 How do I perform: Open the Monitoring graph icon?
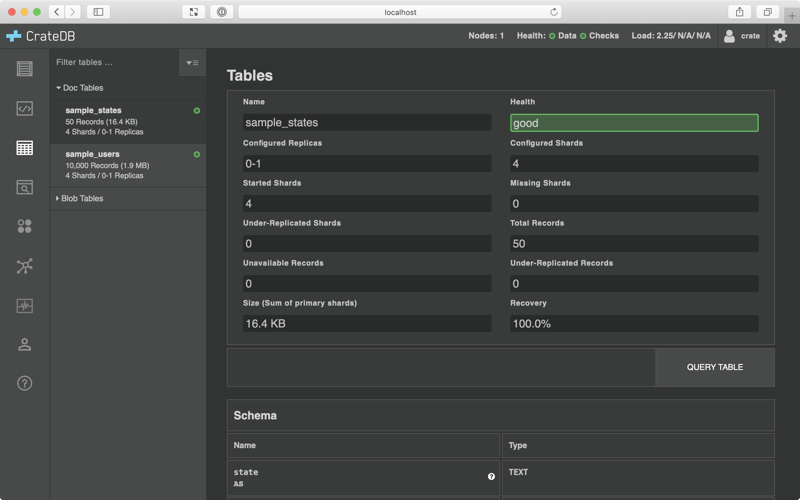click(x=24, y=306)
